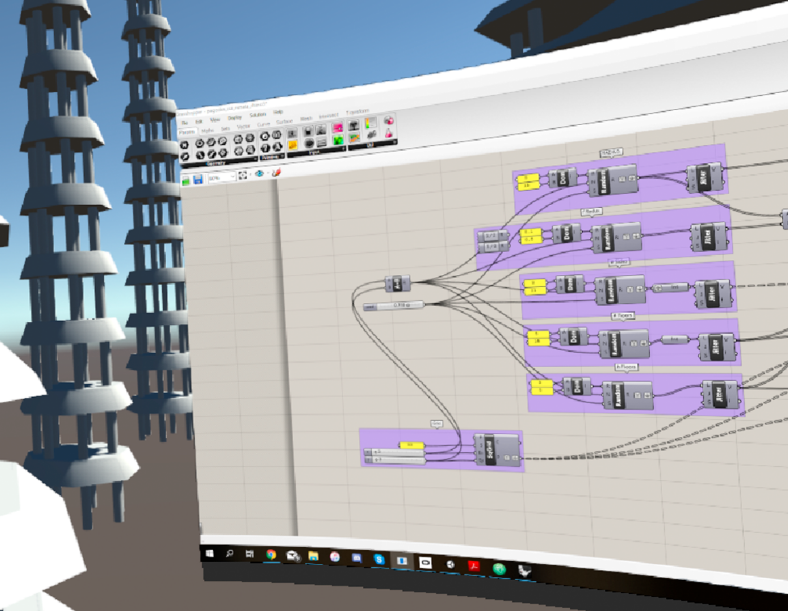Click the SqGrid component
The height and width of the screenshot is (611, 788).
click(497, 450)
